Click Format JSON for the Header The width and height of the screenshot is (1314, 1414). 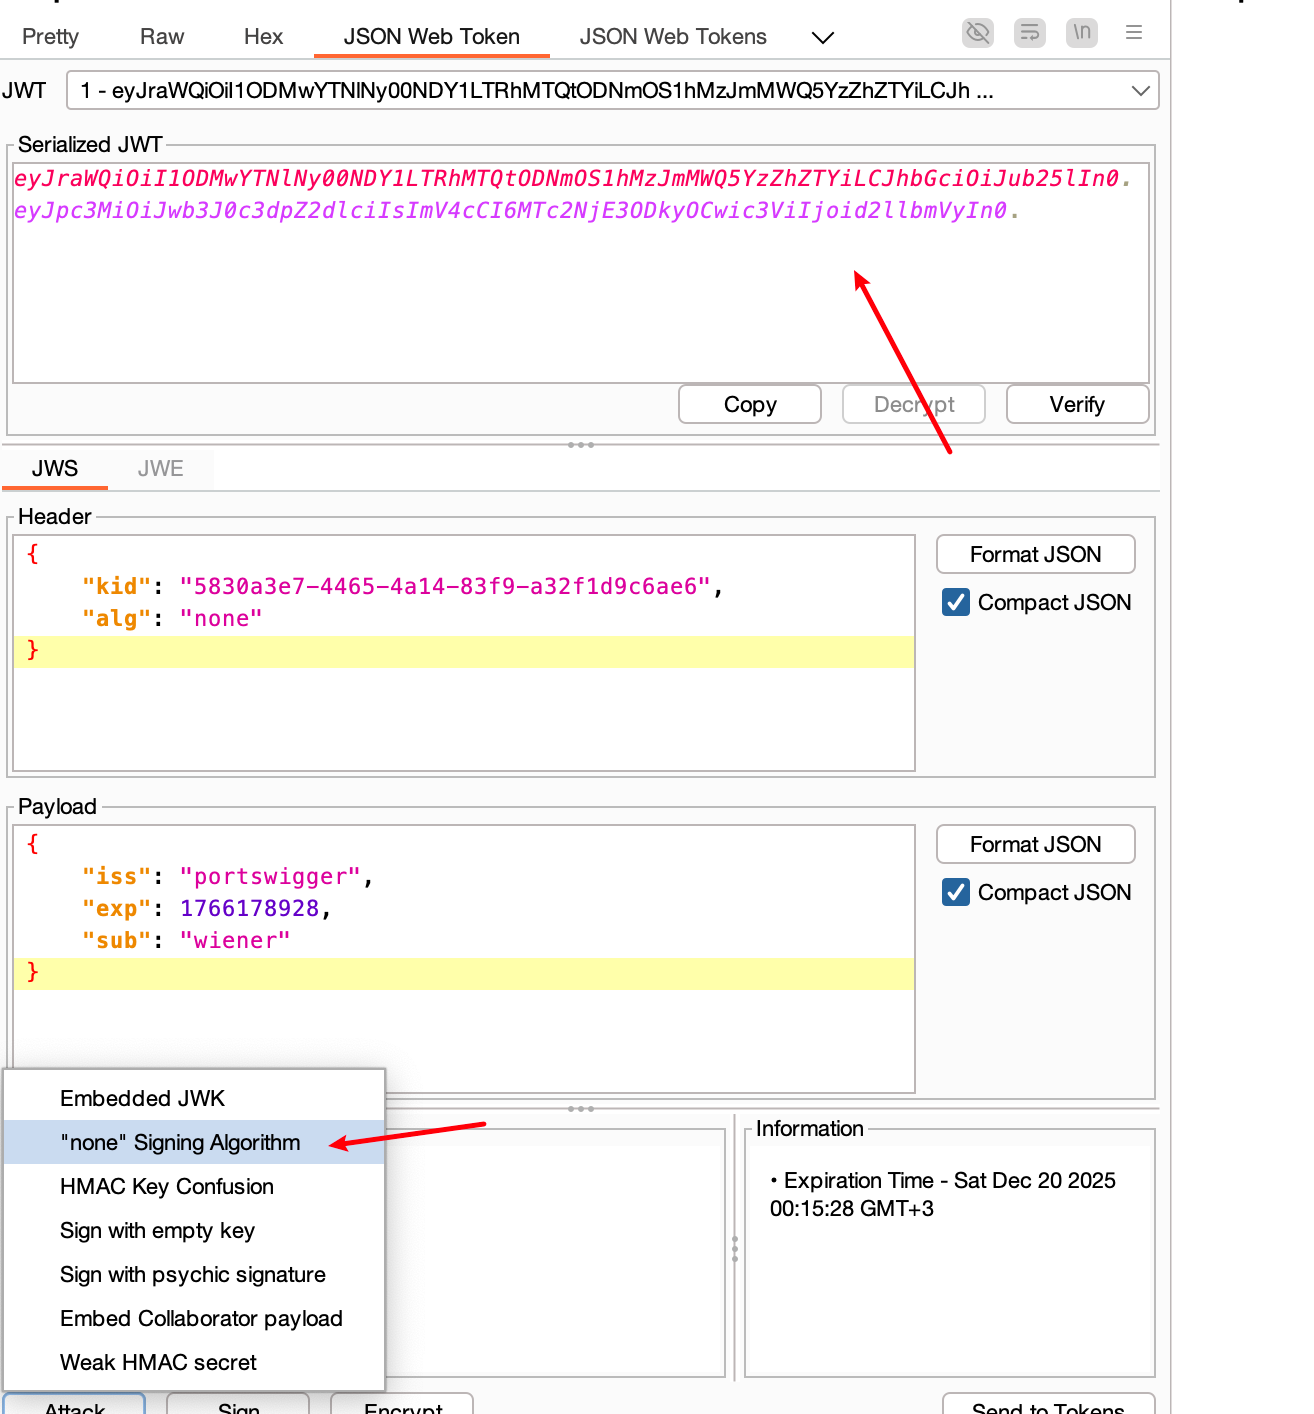point(1035,554)
